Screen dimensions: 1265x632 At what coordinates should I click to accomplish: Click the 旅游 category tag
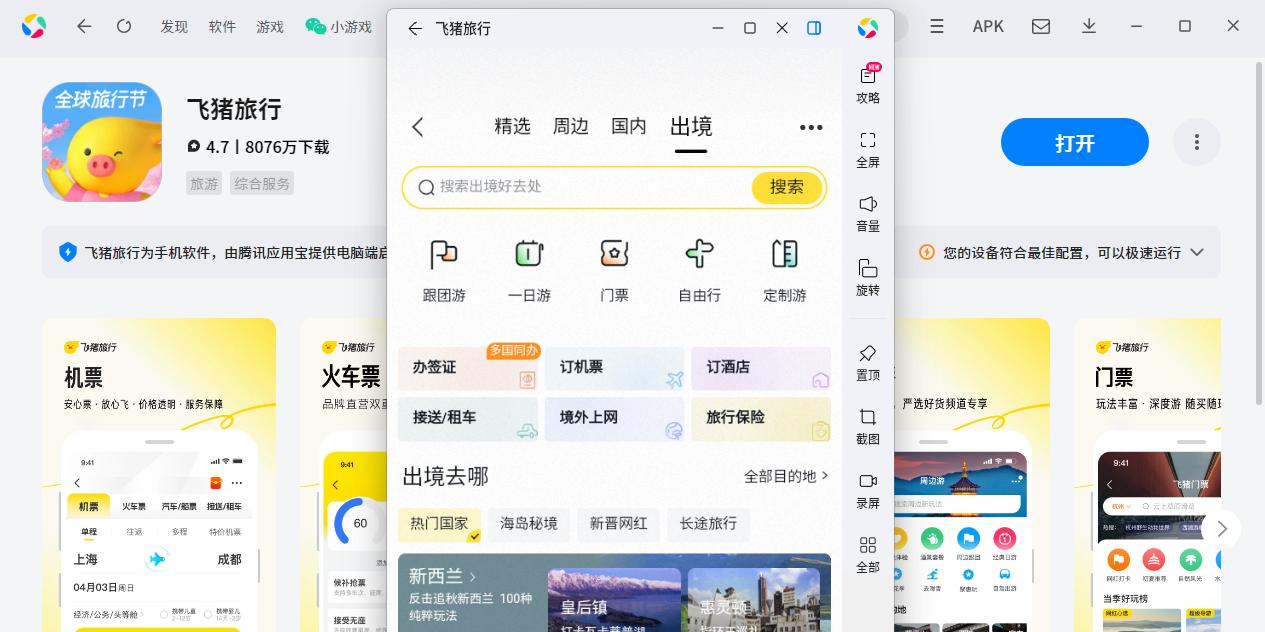click(x=204, y=183)
